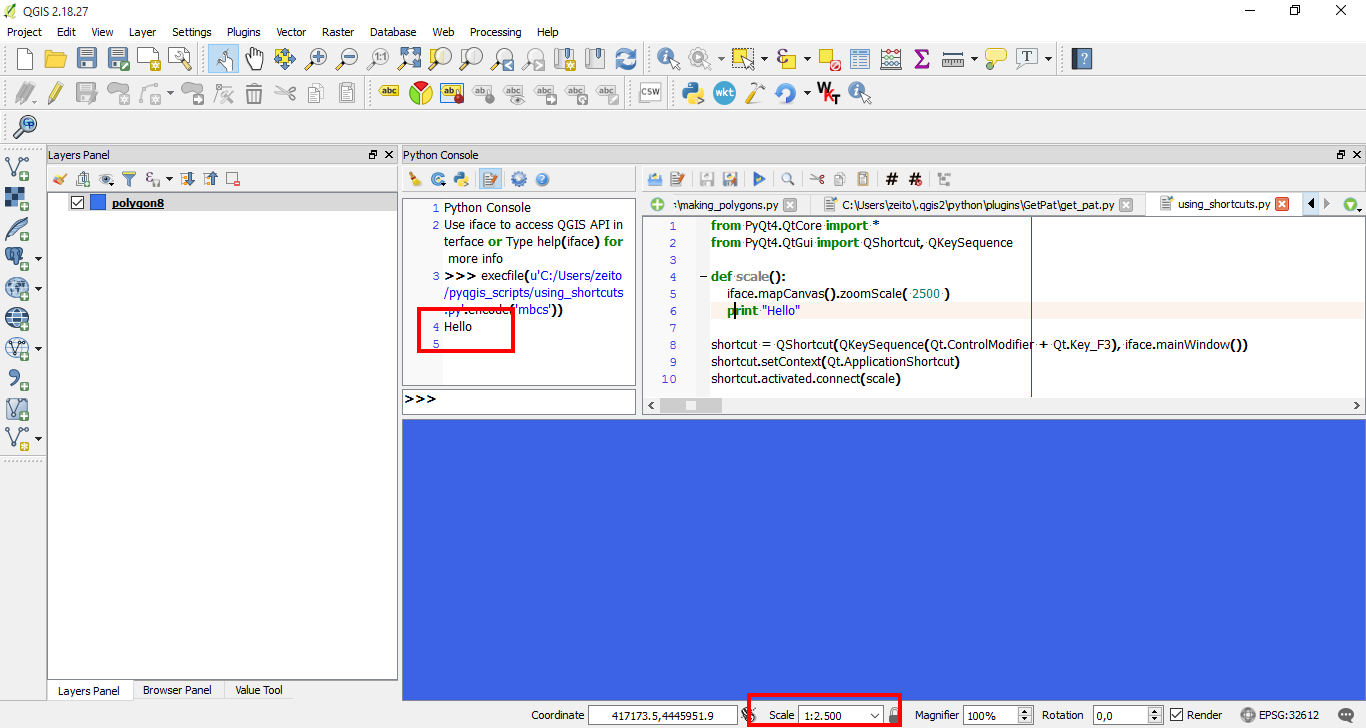This screenshot has height=728, width=1366.
Task: Toggle editing with the yellow pencil icon
Action: [56, 93]
